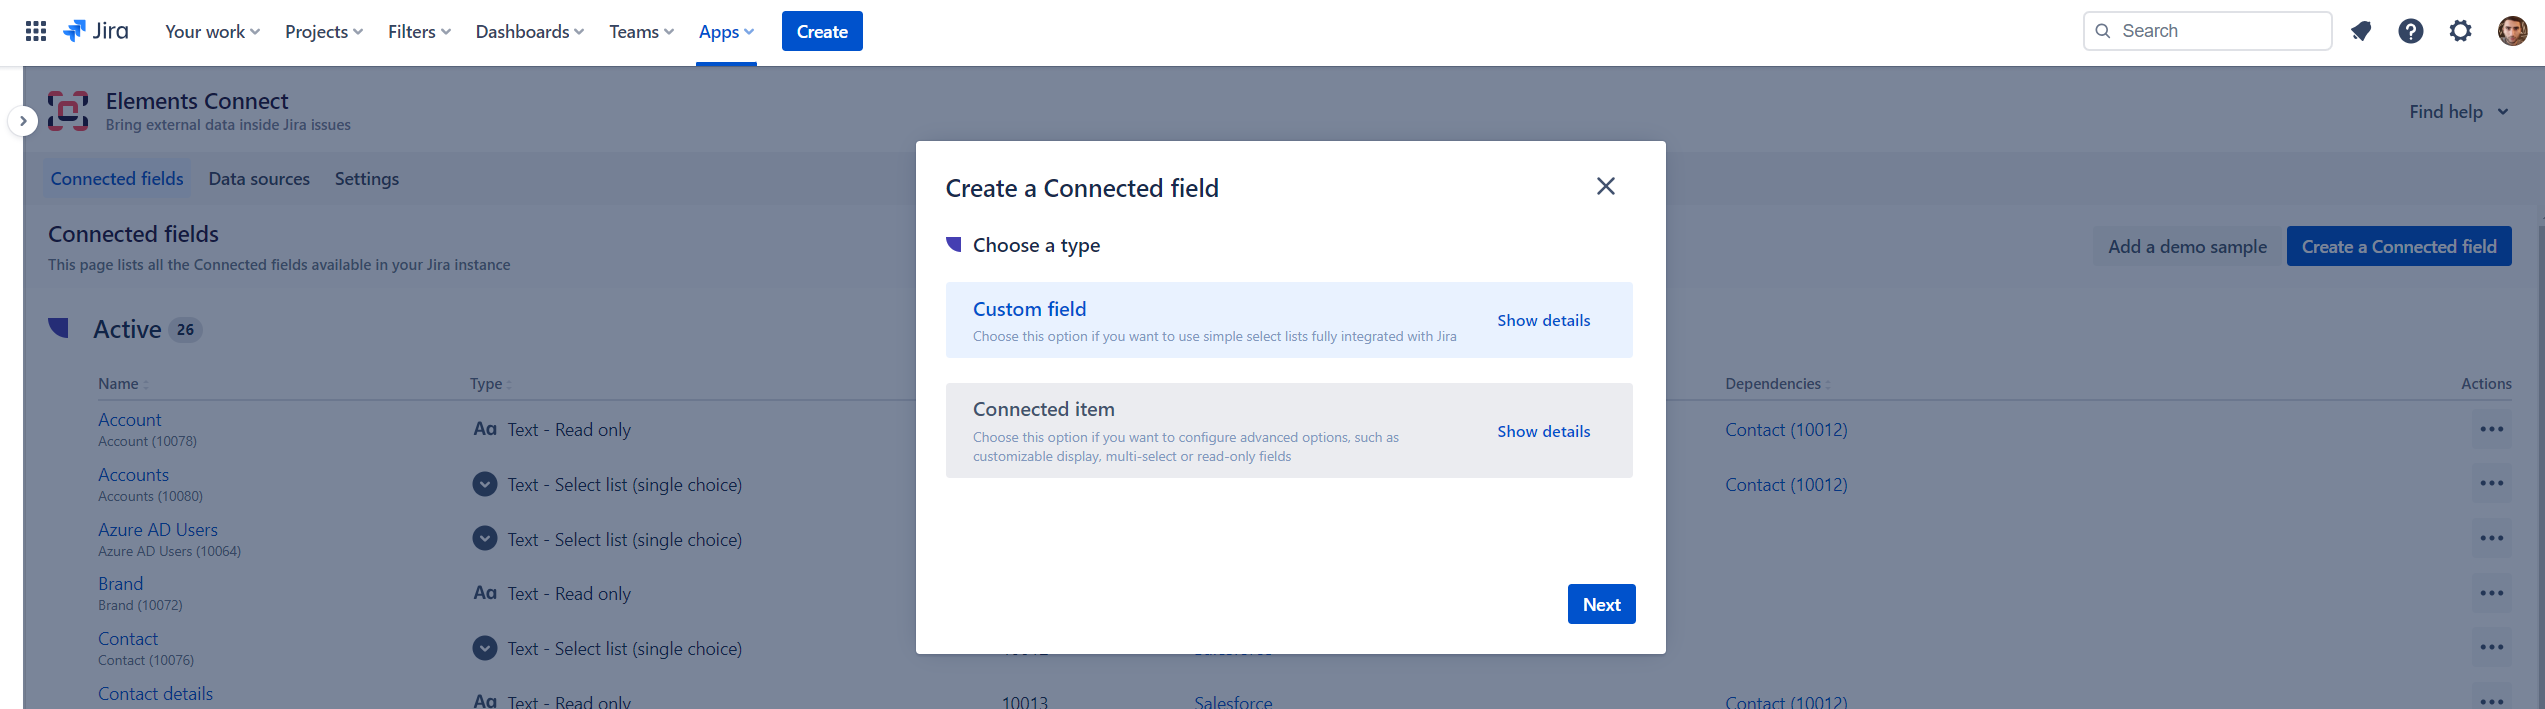Open the Projects dropdown menu
Image resolution: width=2545 pixels, height=709 pixels.
(x=324, y=32)
